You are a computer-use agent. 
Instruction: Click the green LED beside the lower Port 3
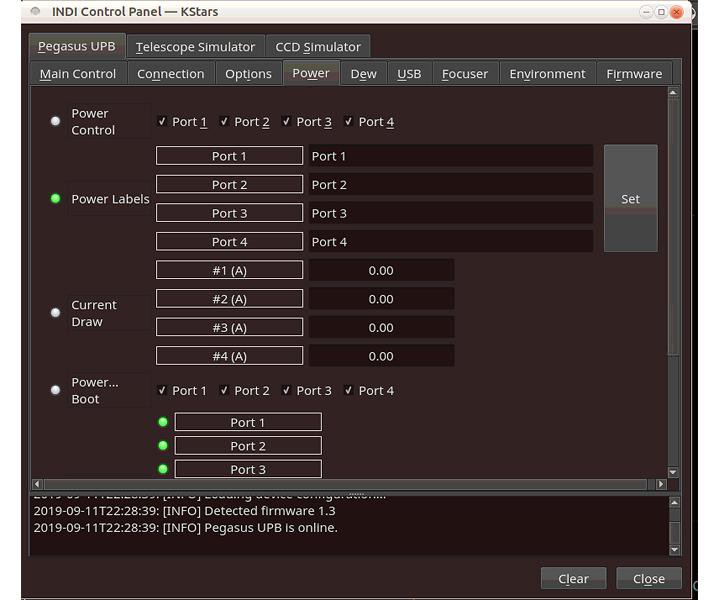pos(163,469)
